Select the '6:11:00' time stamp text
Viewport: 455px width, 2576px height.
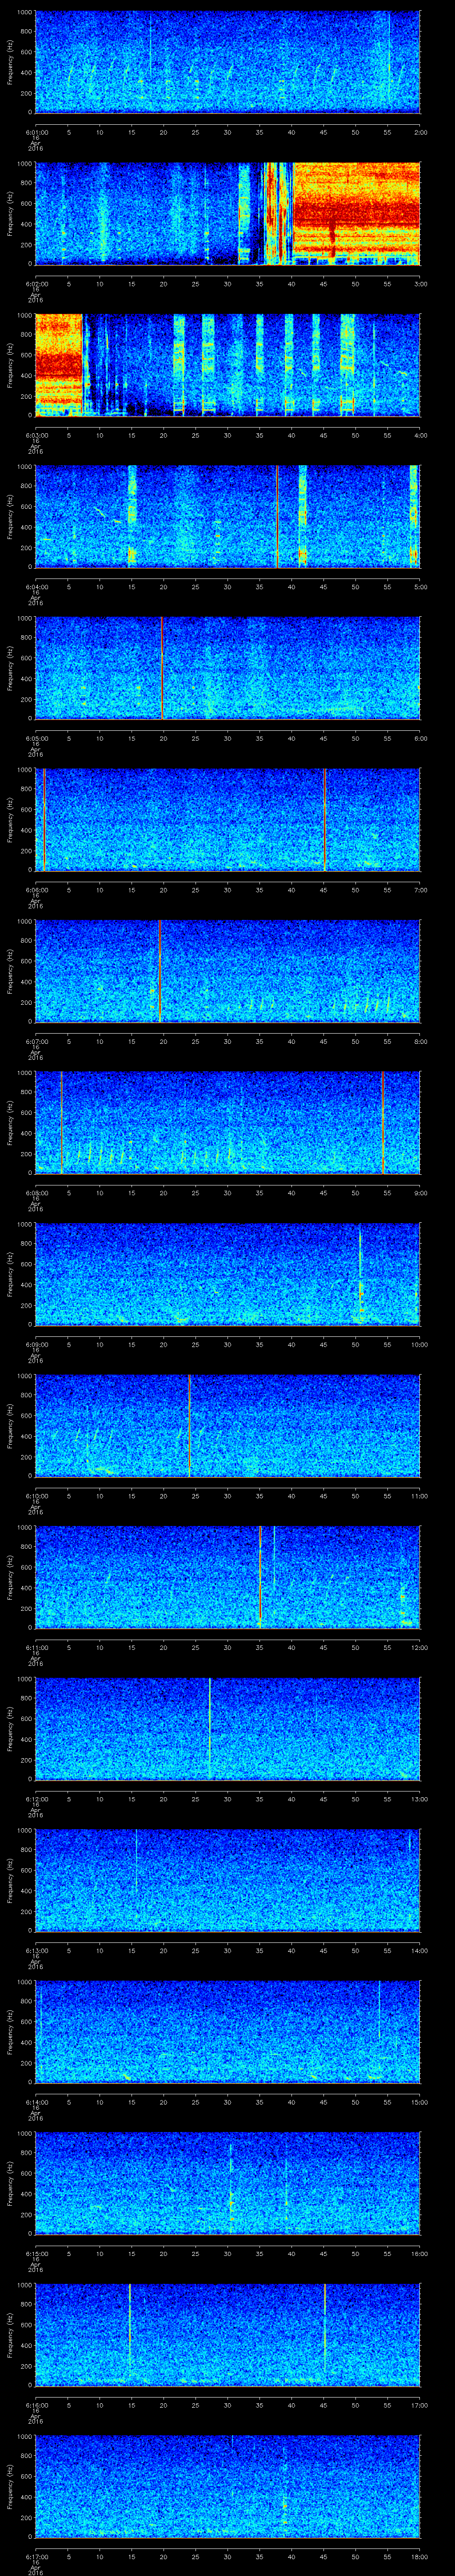pyautogui.click(x=37, y=1647)
